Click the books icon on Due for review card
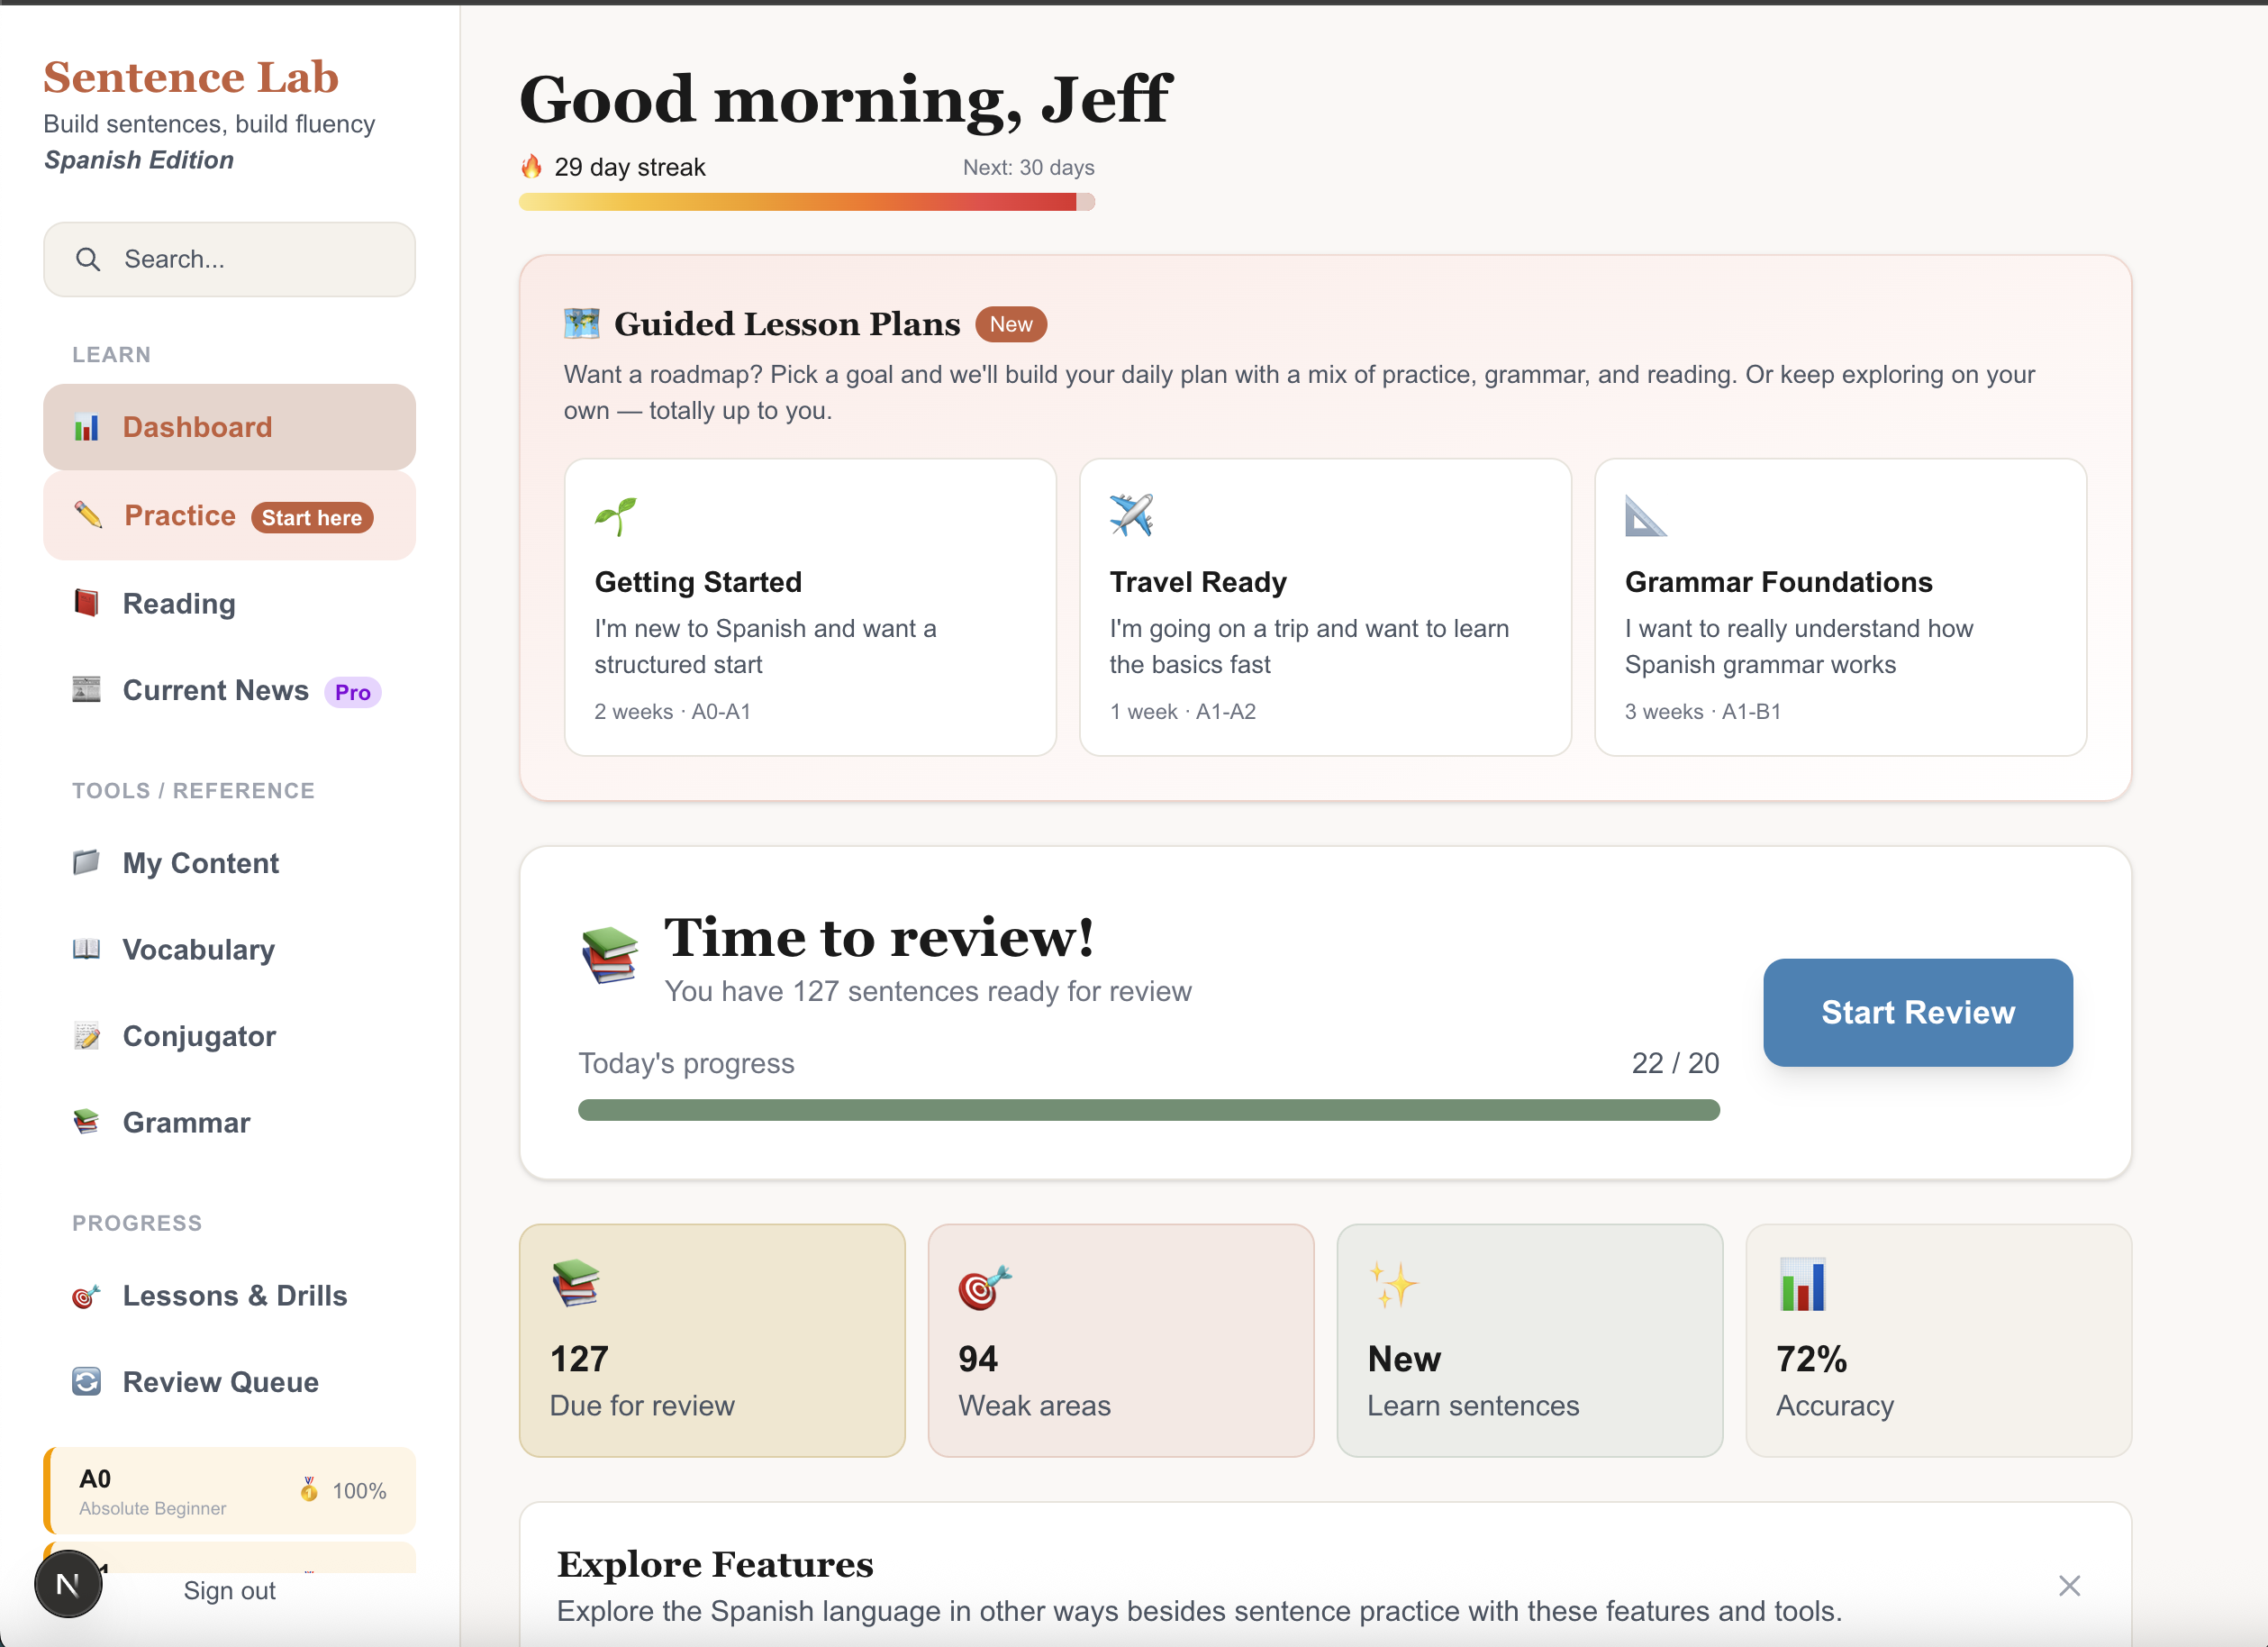 pyautogui.click(x=576, y=1284)
